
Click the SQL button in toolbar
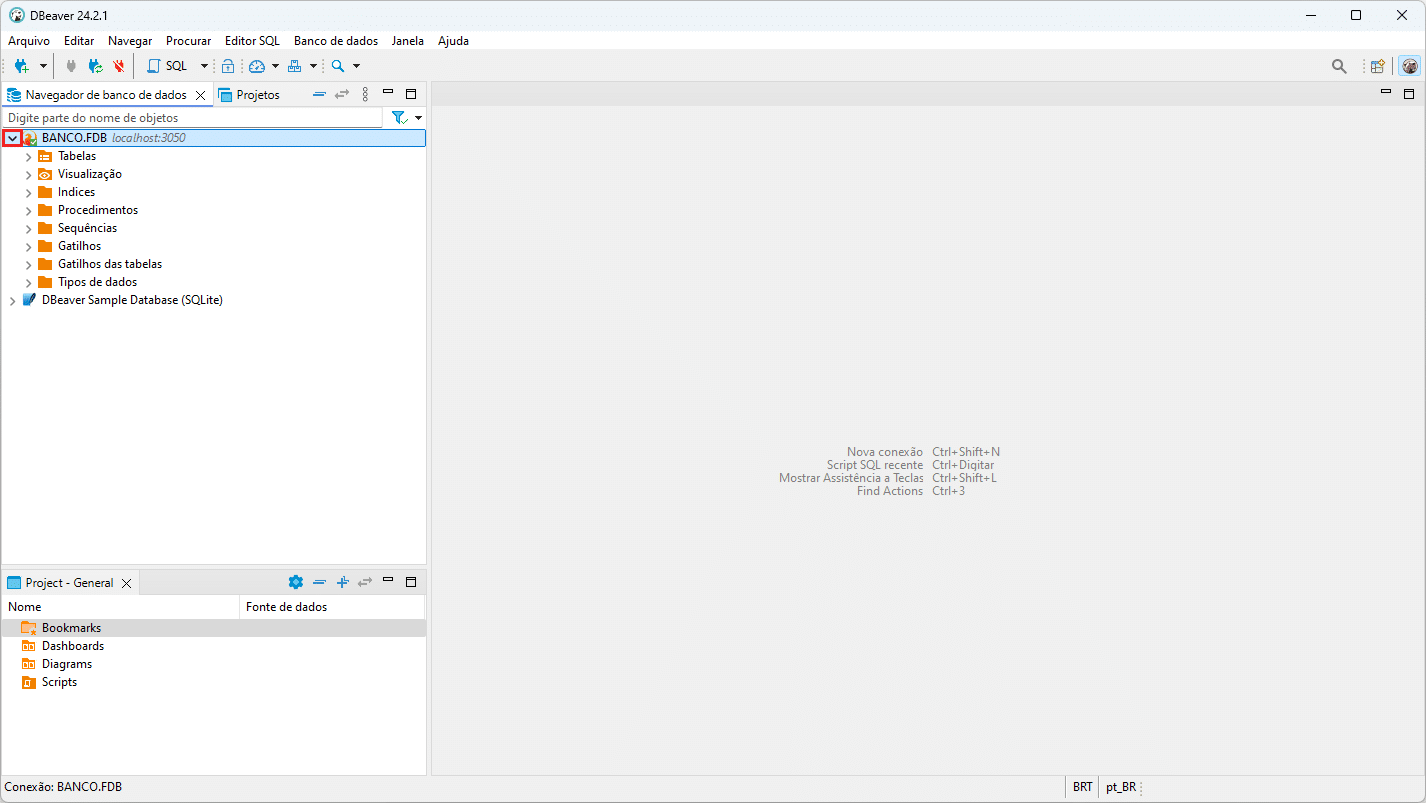pyautogui.click(x=167, y=66)
